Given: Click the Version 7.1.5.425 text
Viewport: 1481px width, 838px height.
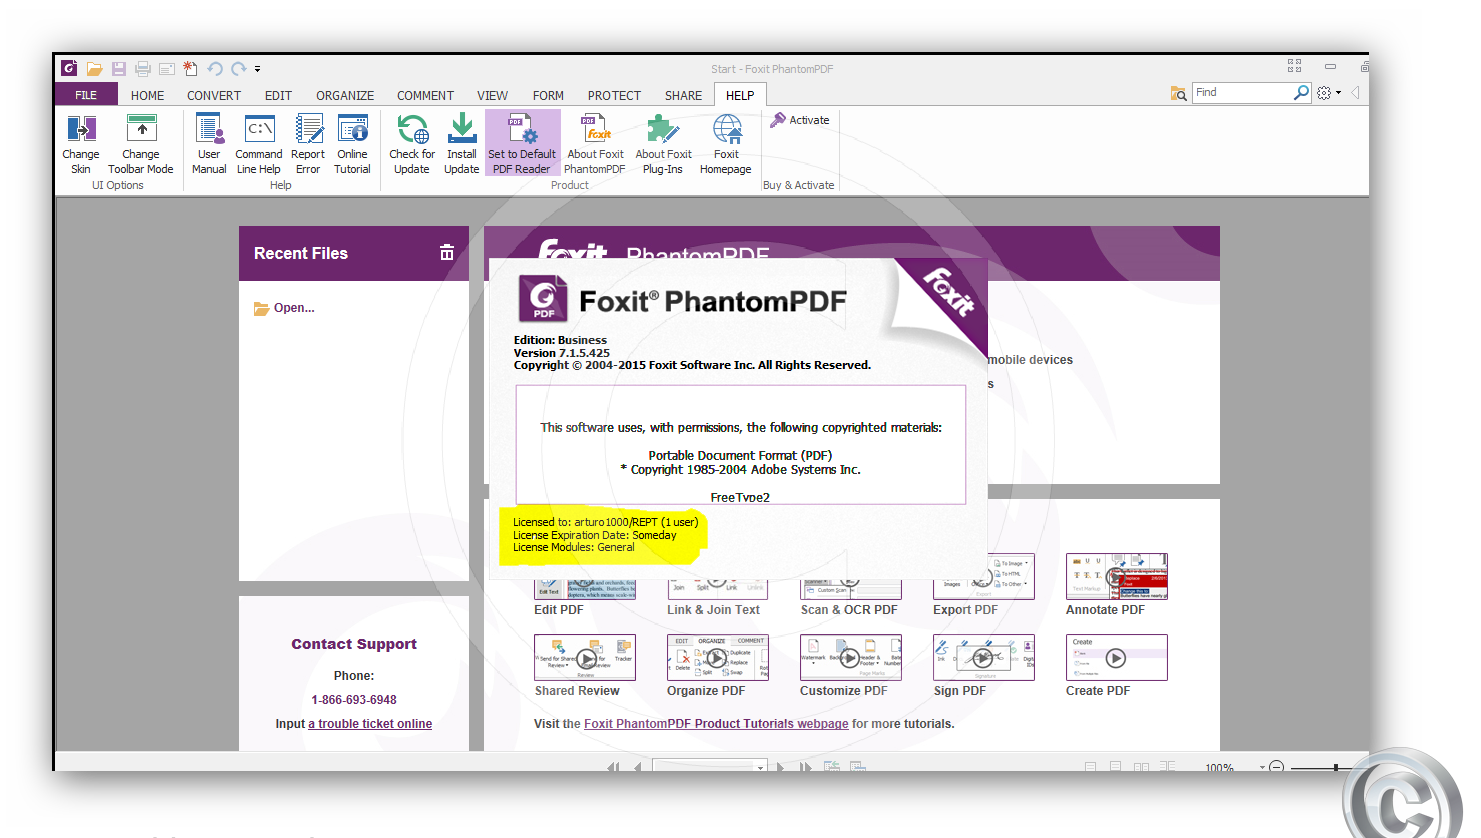Looking at the screenshot, I should point(562,353).
